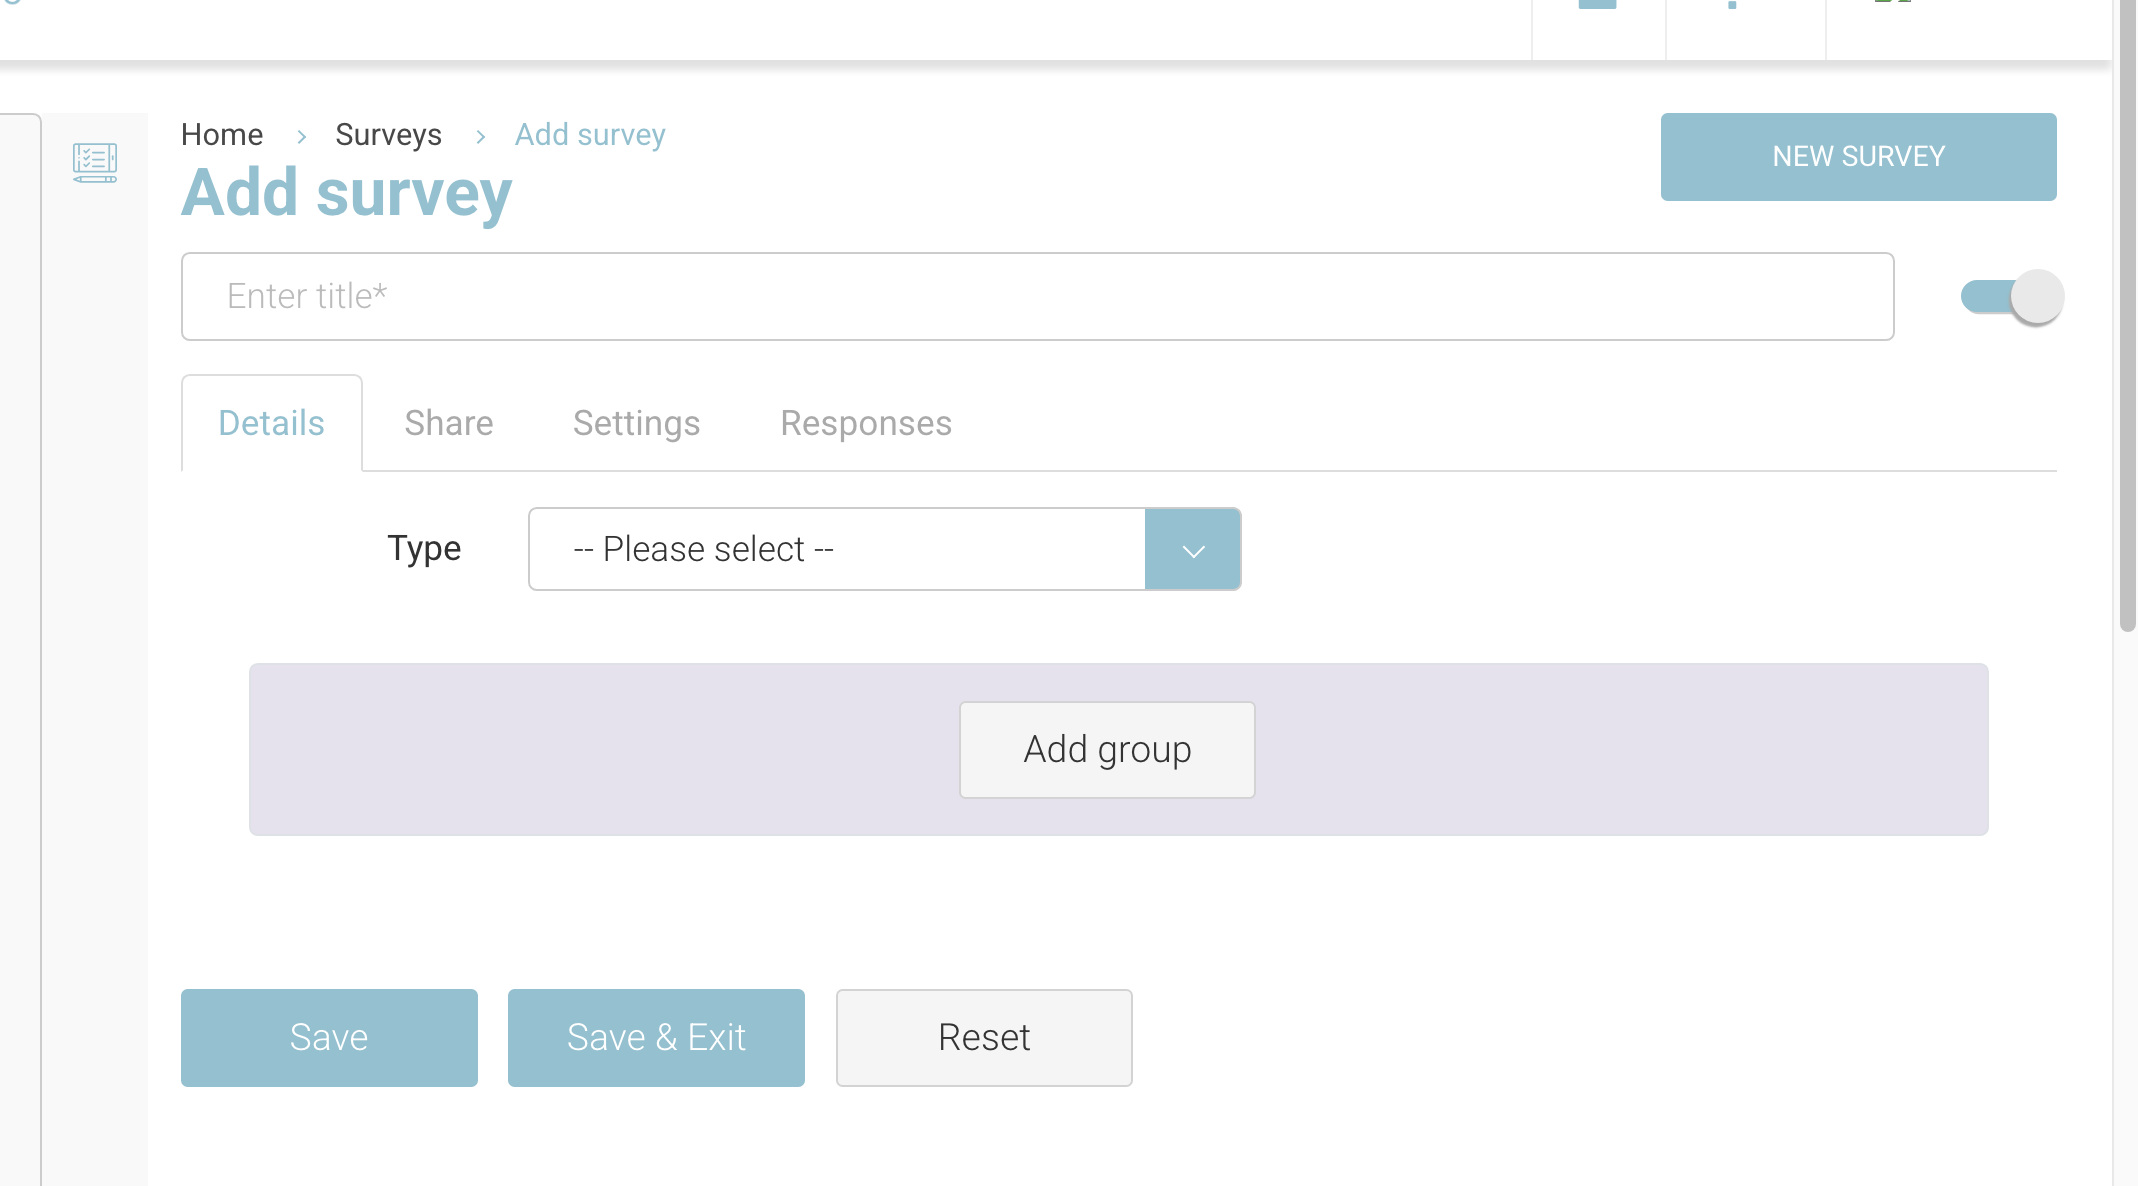Viewport: 2138px width, 1186px height.
Task: Click the survey form icon beside the heading
Action: 95,162
